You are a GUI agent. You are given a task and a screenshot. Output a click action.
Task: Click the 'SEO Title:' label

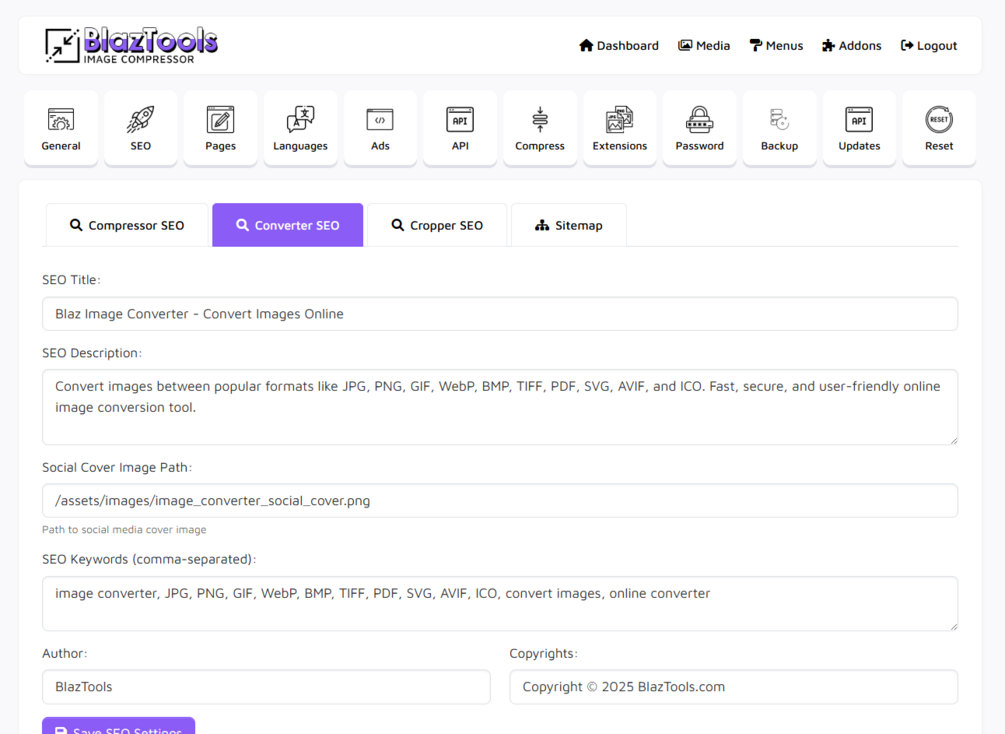tap(71, 279)
